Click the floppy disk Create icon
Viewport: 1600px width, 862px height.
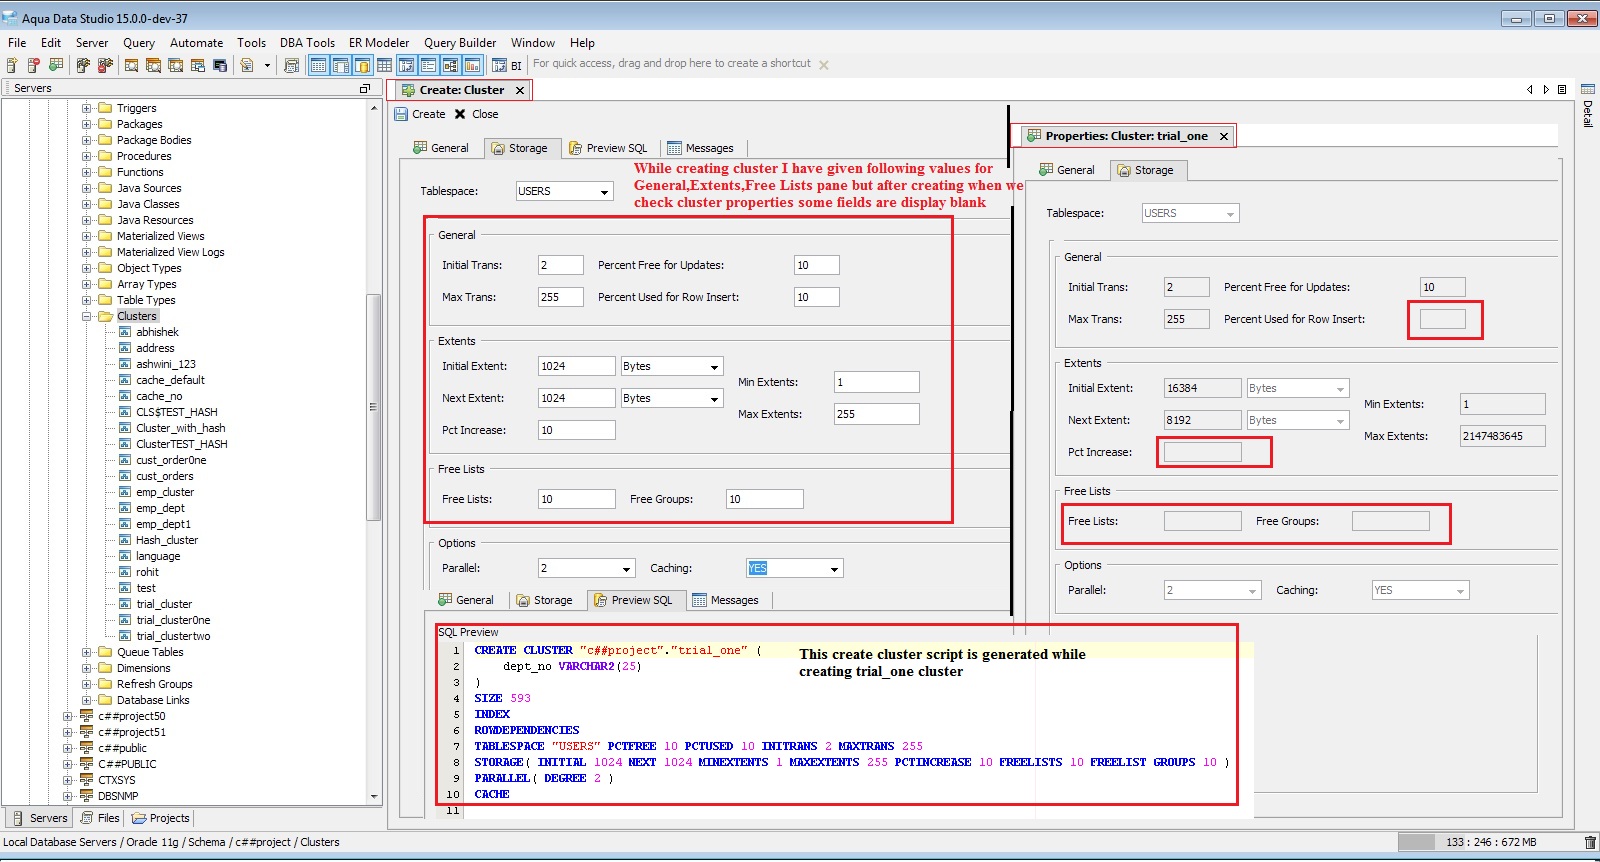[401, 114]
